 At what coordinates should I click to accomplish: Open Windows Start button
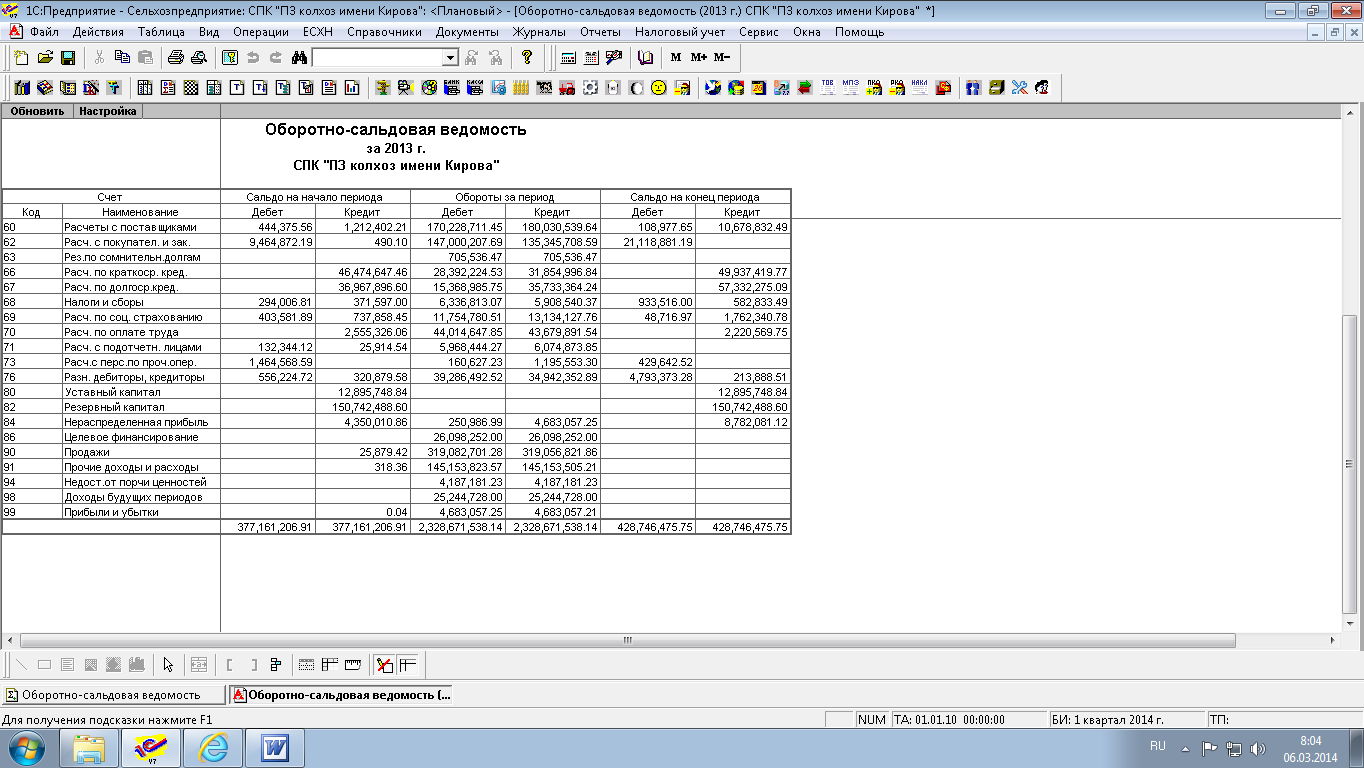26,748
